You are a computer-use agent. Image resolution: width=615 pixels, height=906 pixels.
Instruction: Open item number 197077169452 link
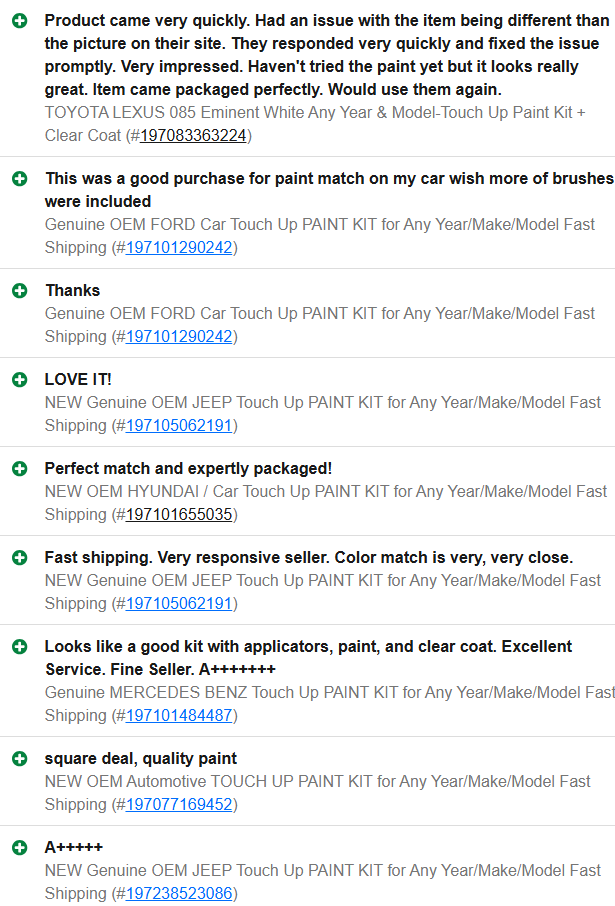(179, 805)
